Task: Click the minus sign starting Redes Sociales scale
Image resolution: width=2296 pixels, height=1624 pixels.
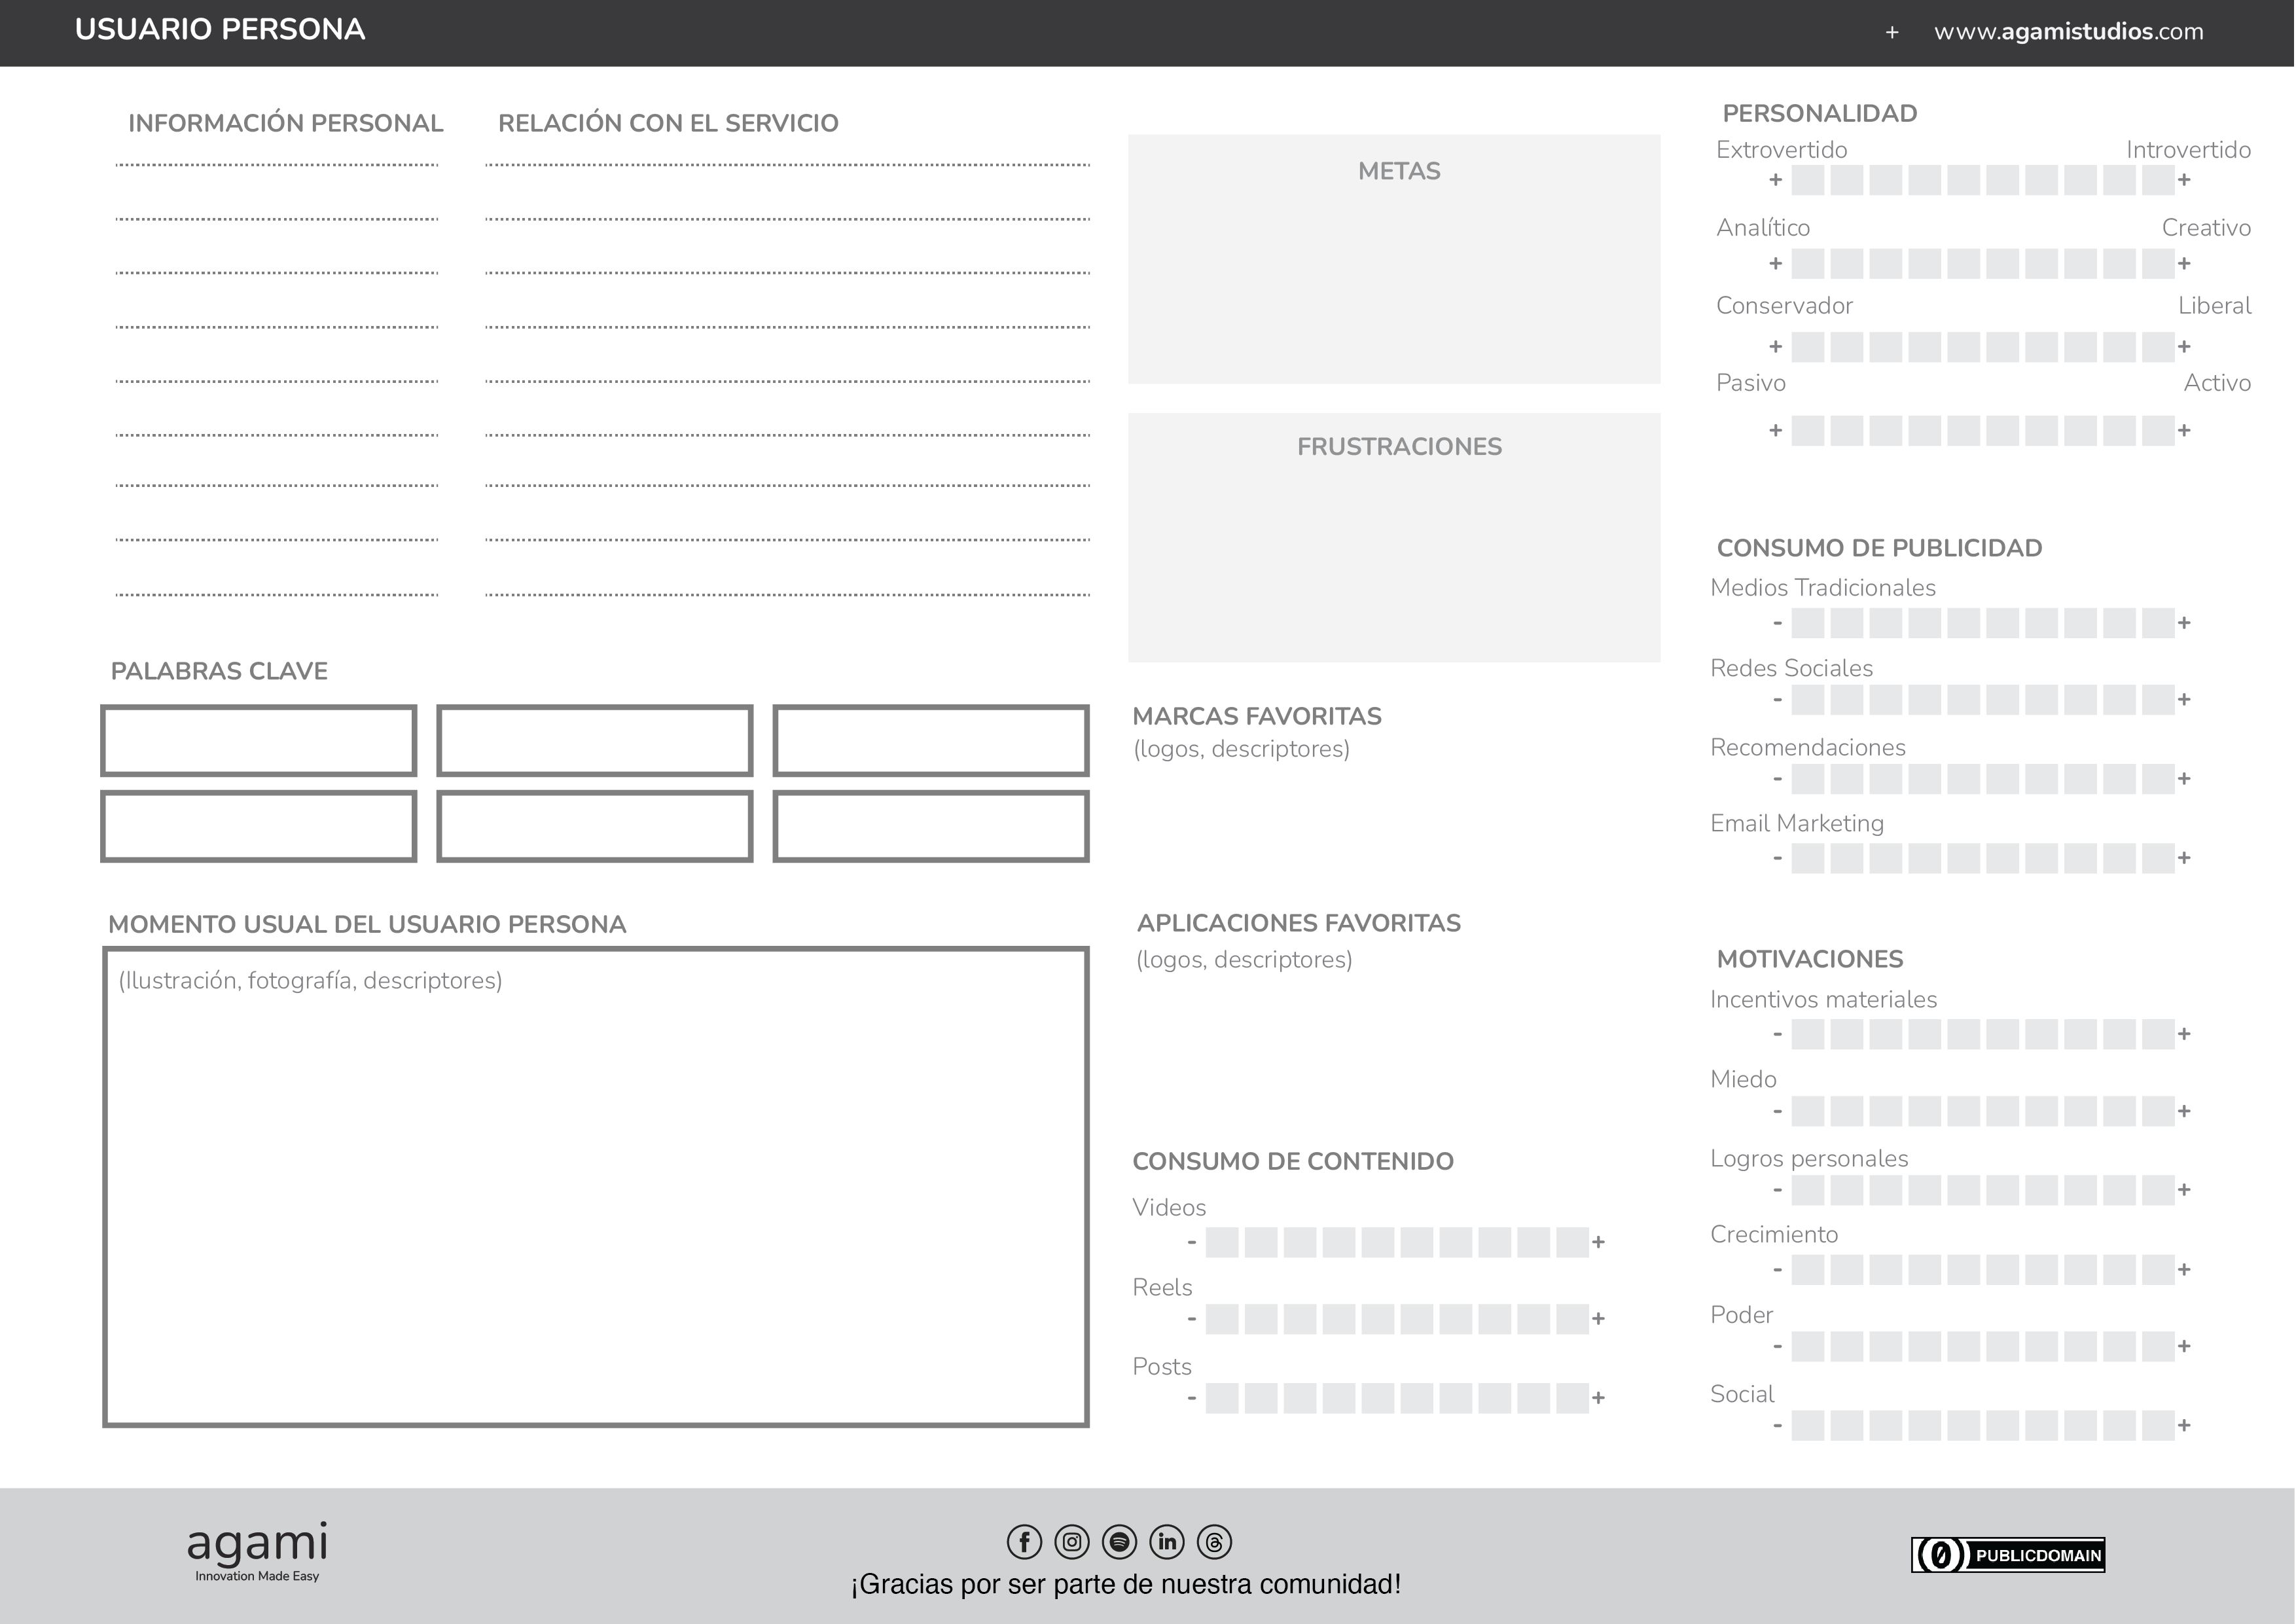Action: coord(1777,699)
